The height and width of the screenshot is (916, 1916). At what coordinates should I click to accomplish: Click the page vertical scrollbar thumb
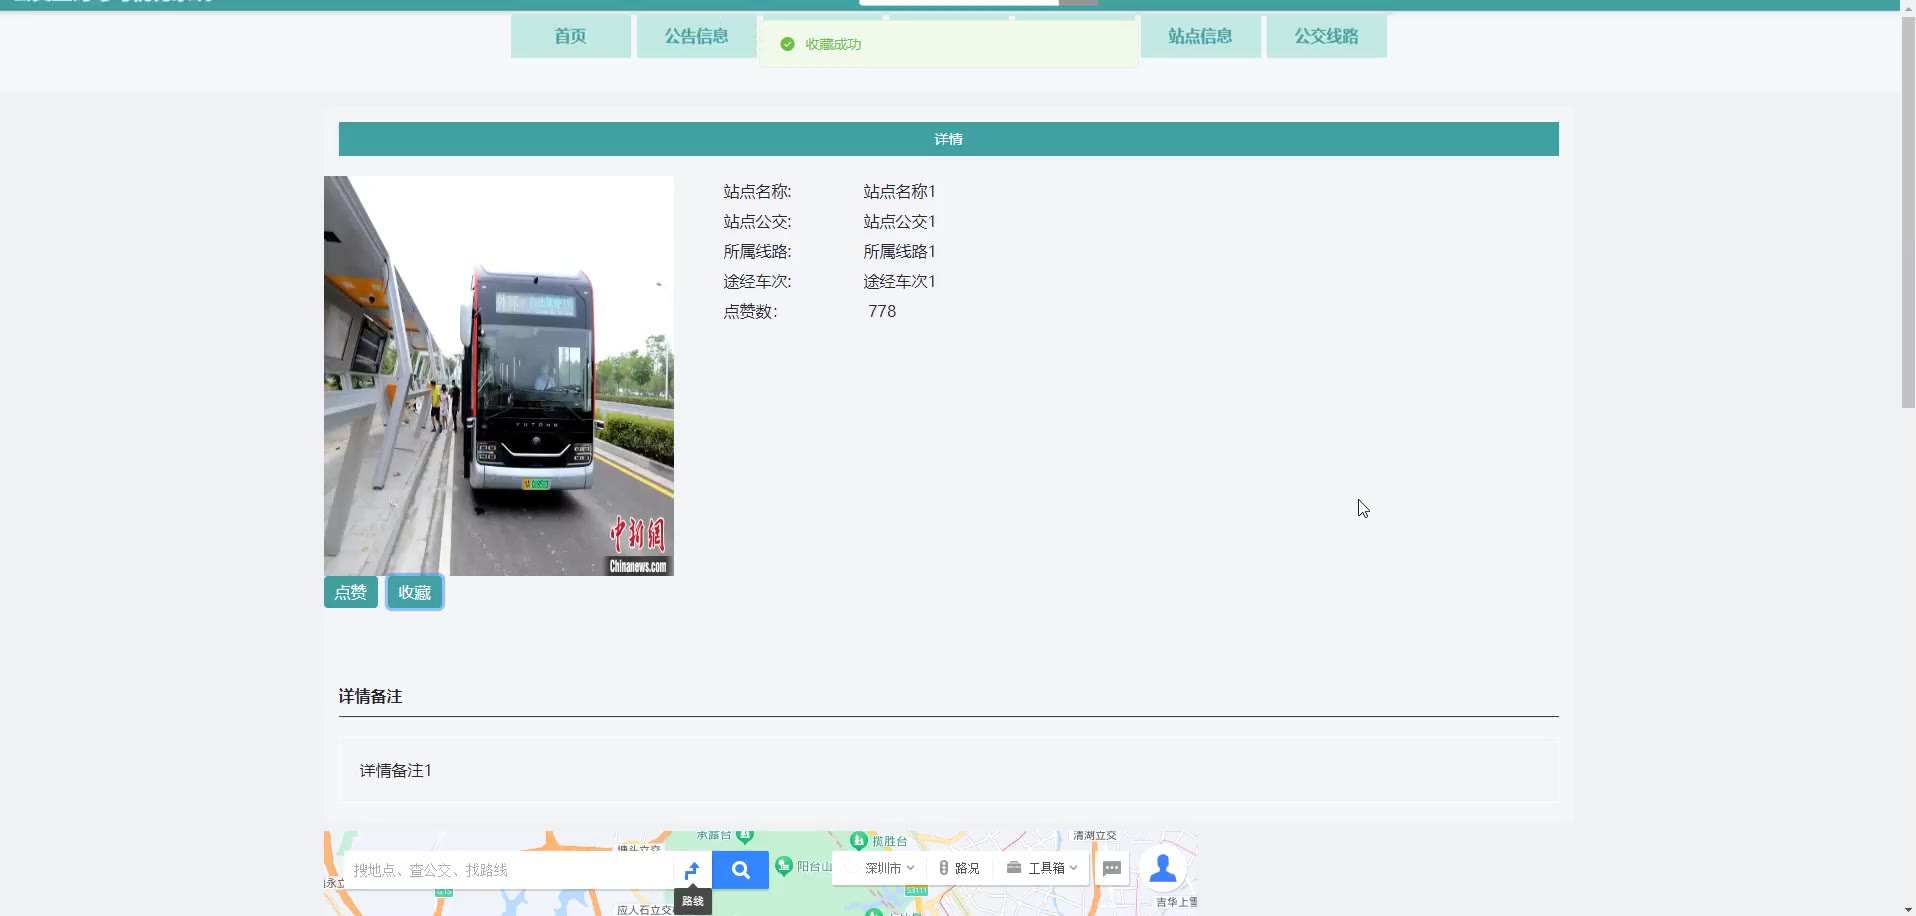point(1908,210)
